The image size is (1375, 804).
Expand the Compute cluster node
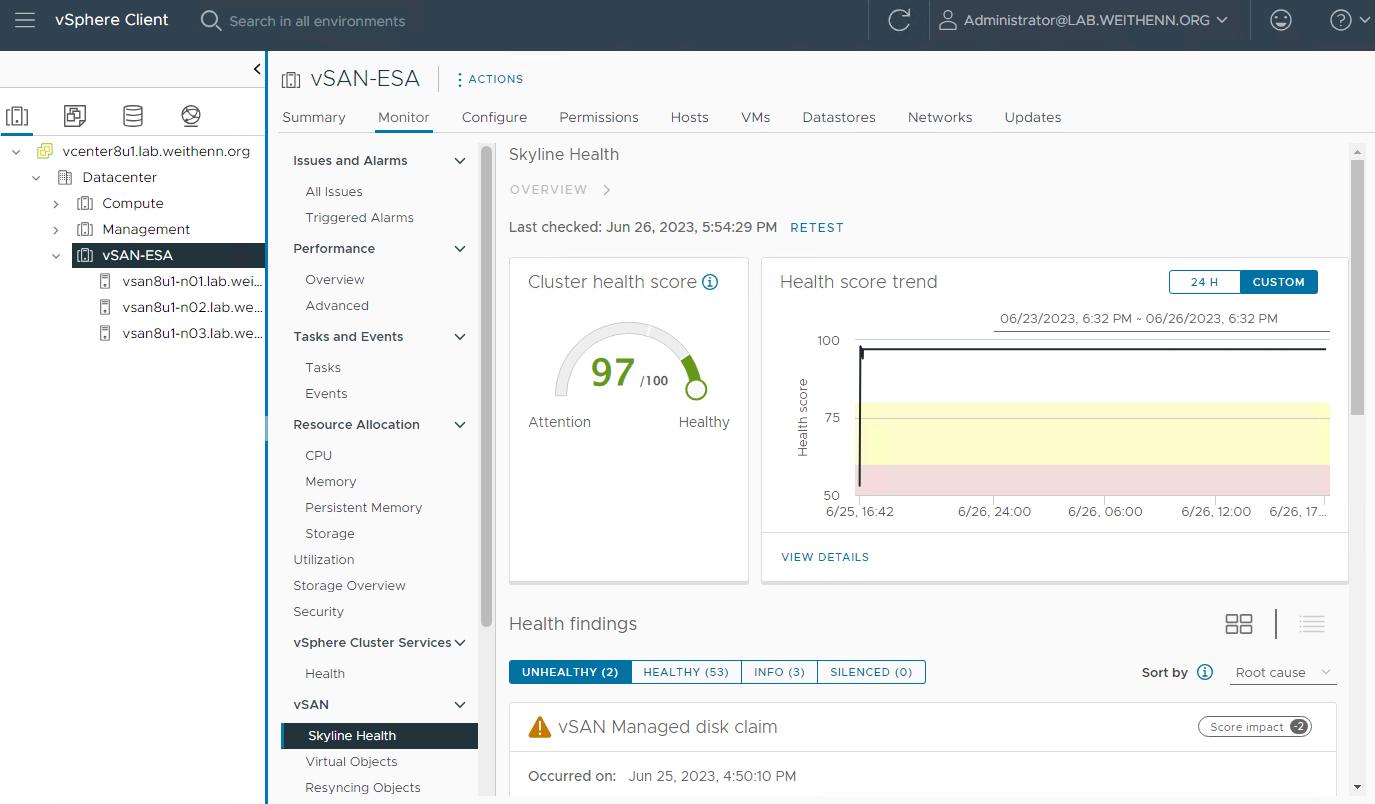[56, 203]
